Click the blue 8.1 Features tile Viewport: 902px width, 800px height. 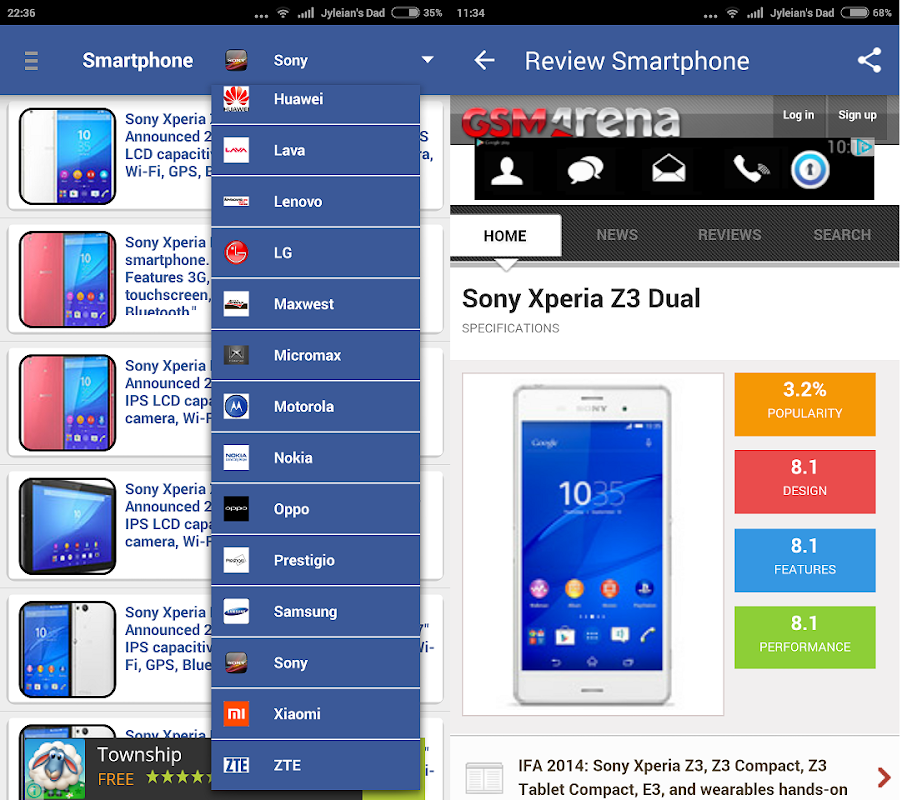[804, 560]
